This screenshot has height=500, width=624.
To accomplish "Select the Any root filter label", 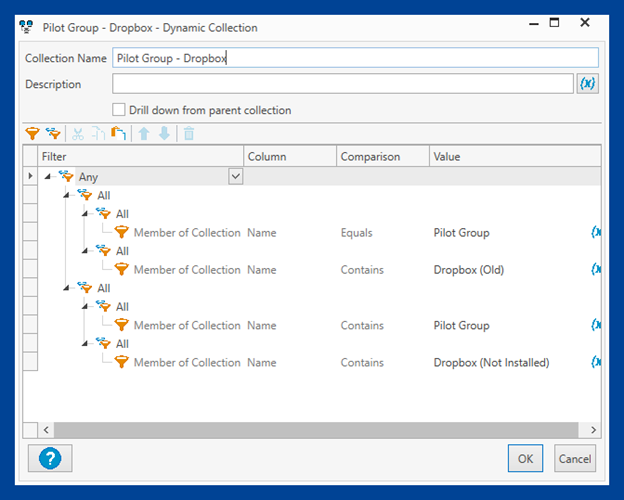I will 88,176.
